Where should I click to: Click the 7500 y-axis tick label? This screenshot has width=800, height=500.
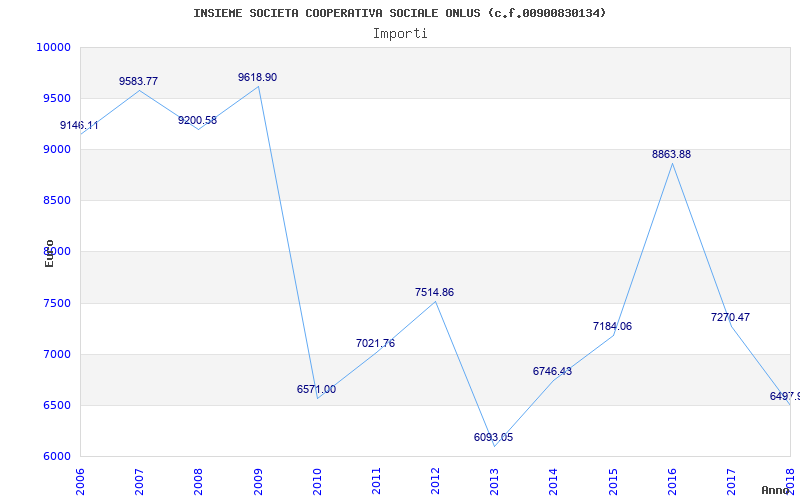56,304
